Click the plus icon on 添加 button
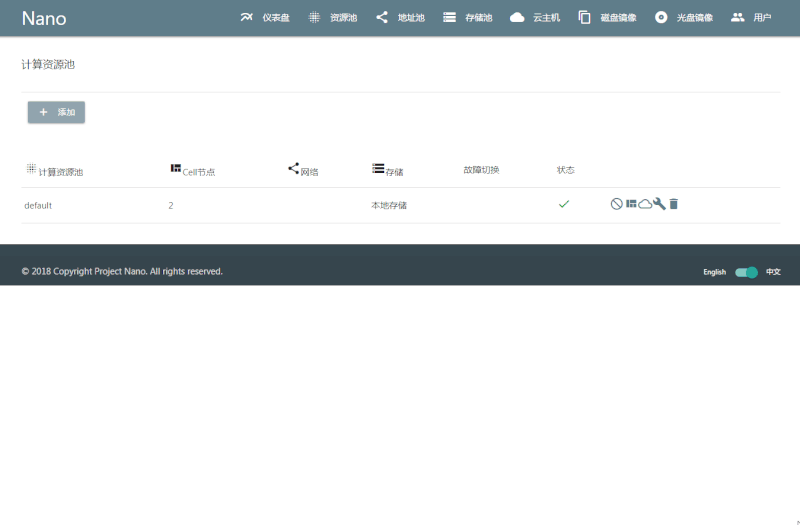 tap(43, 112)
